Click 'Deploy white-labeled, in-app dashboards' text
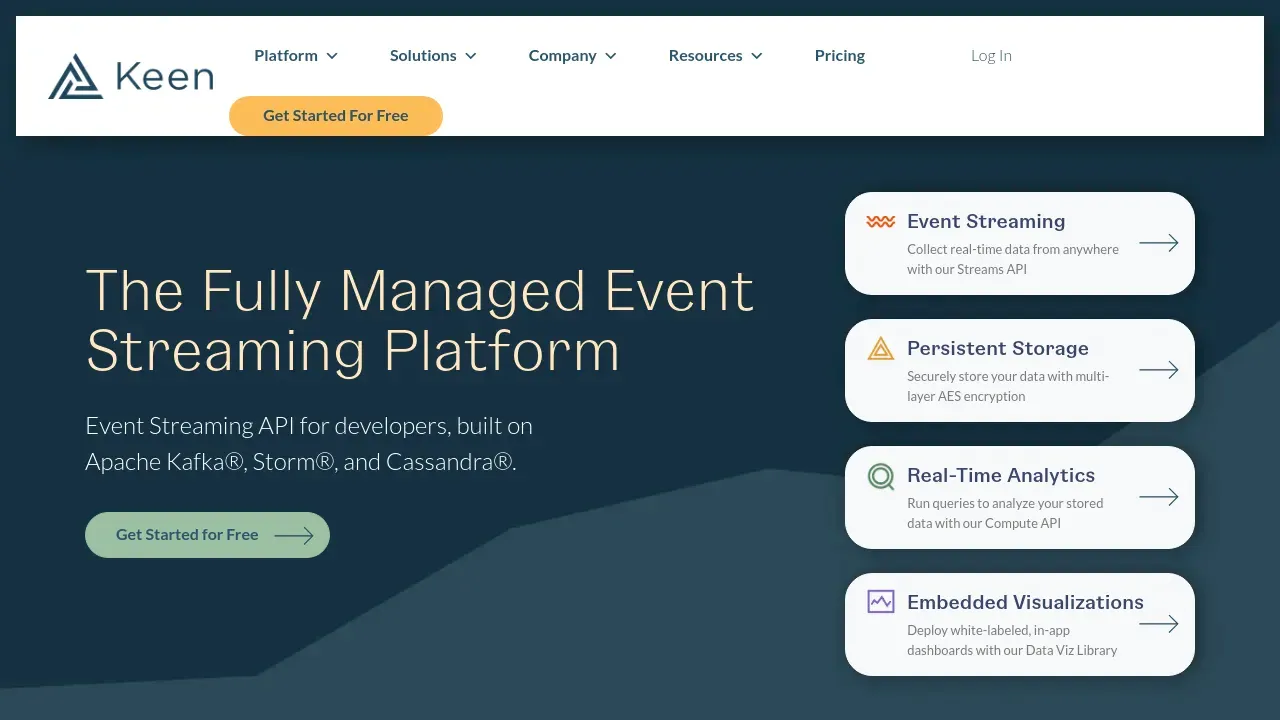The width and height of the screenshot is (1280, 720). point(1012,640)
